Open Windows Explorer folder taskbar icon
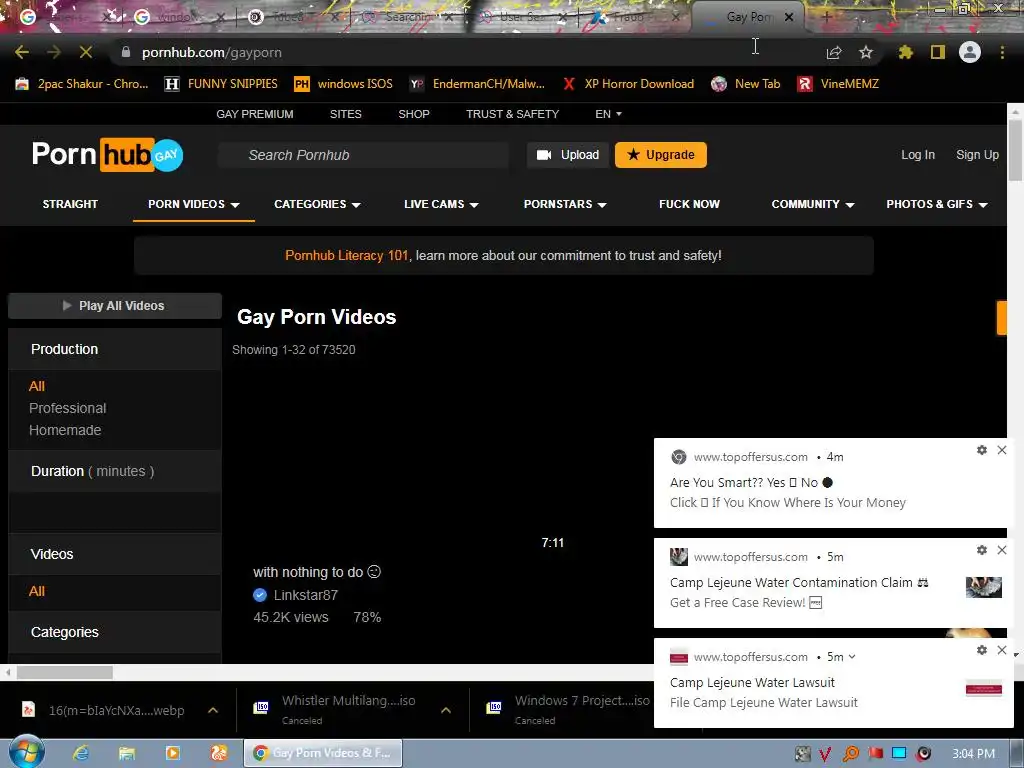Image resolution: width=1024 pixels, height=768 pixels. [x=127, y=753]
